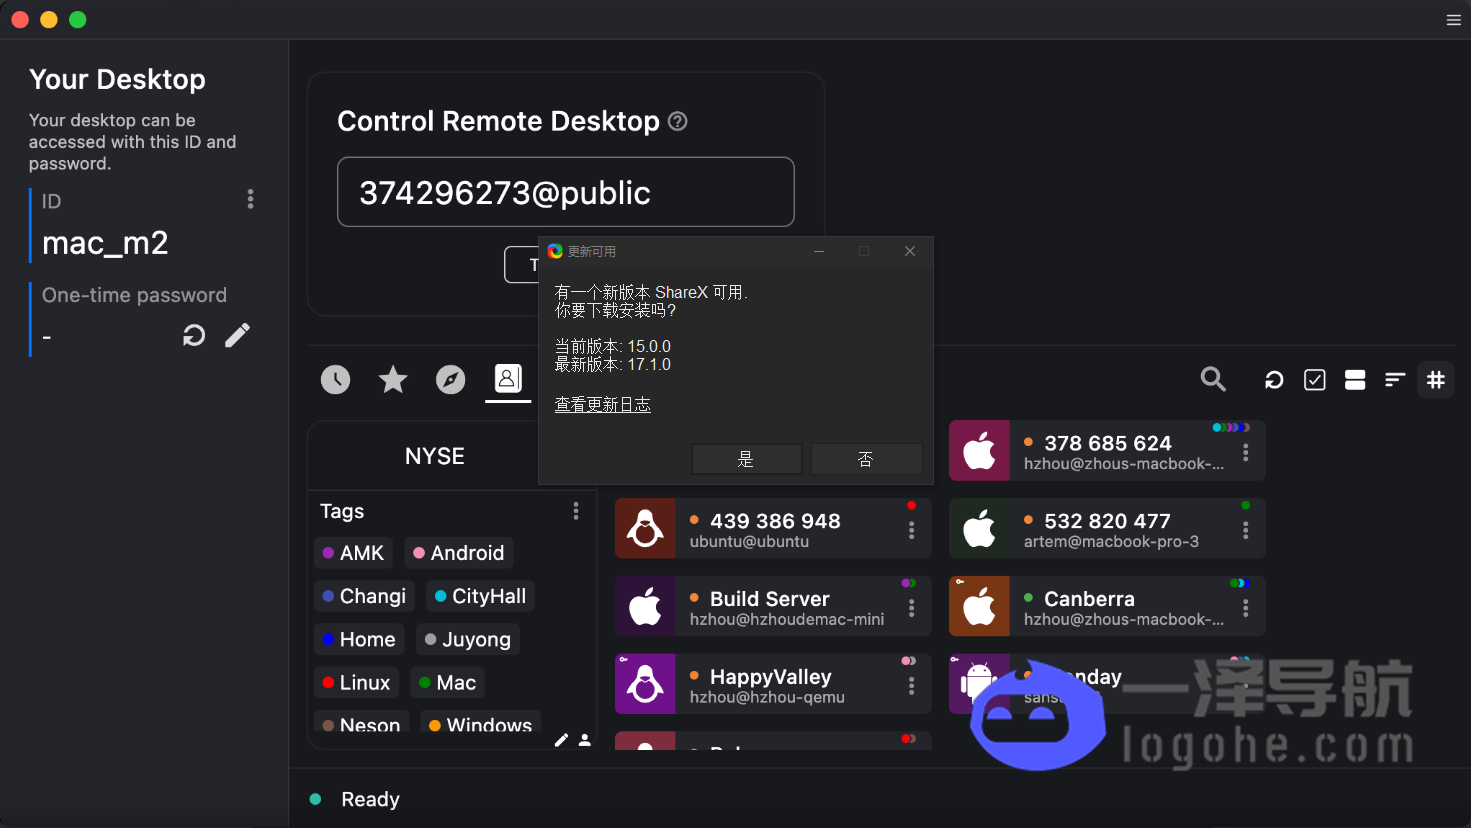The height and width of the screenshot is (828, 1471).
Task: Select the AMK tag
Action: click(x=354, y=553)
